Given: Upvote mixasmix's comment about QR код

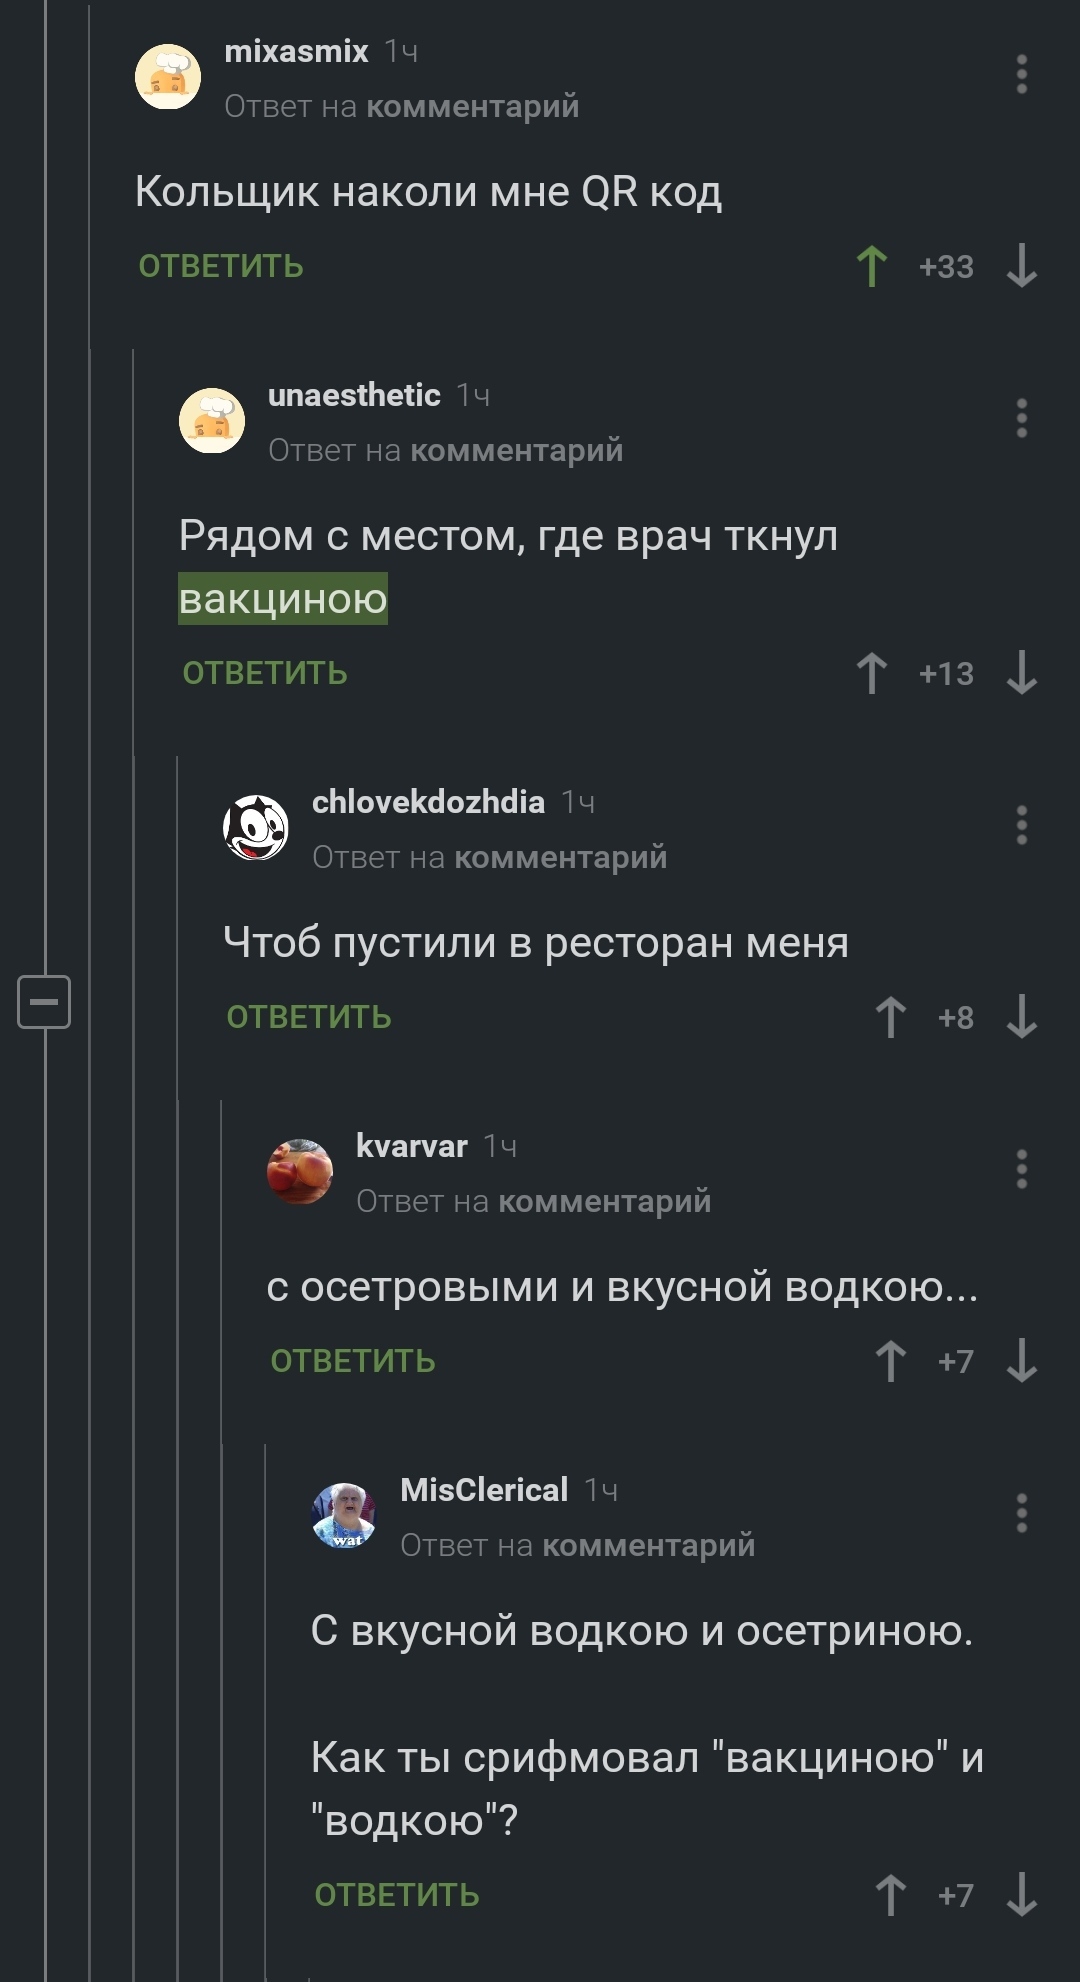Looking at the screenshot, I should point(871,267).
